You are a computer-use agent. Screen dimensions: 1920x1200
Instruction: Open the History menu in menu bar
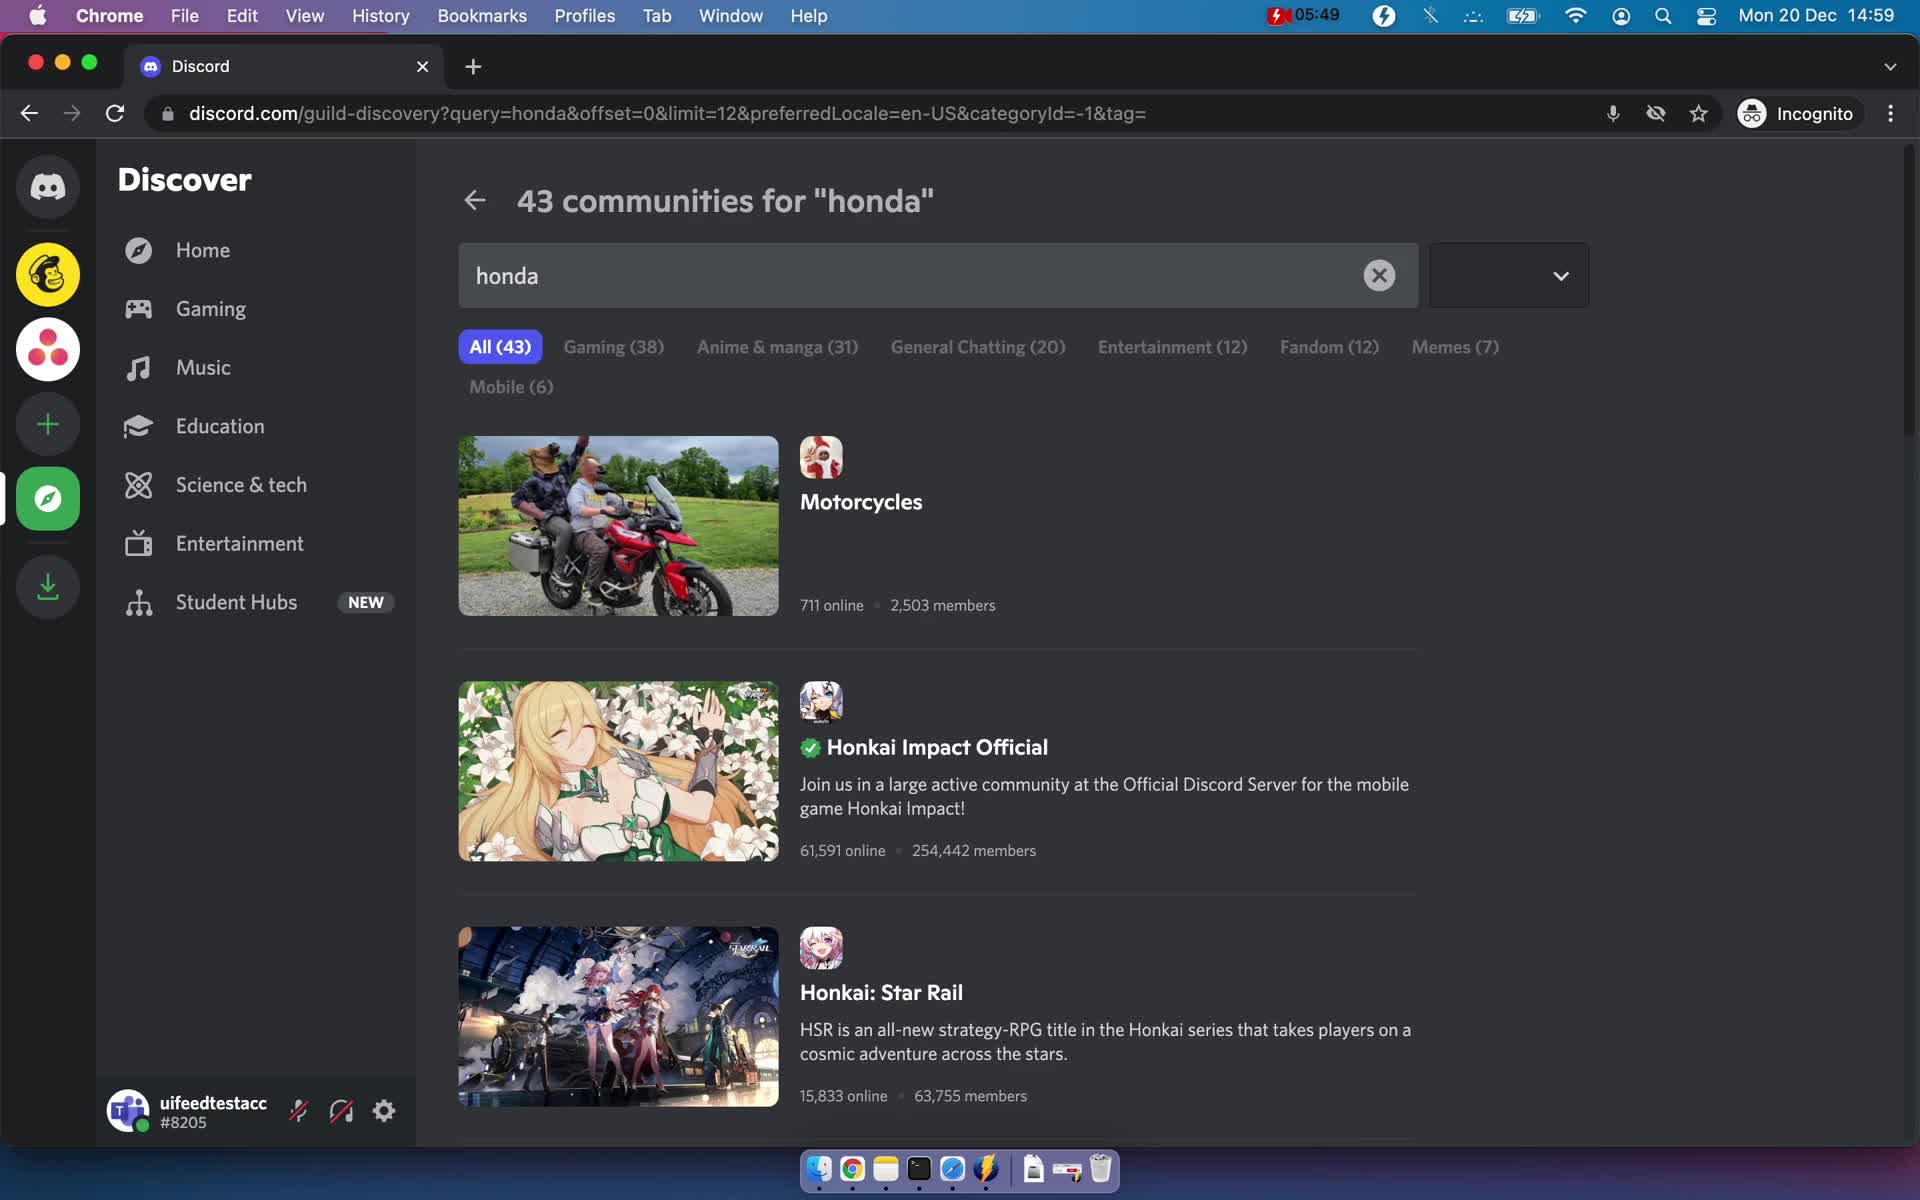(x=380, y=16)
